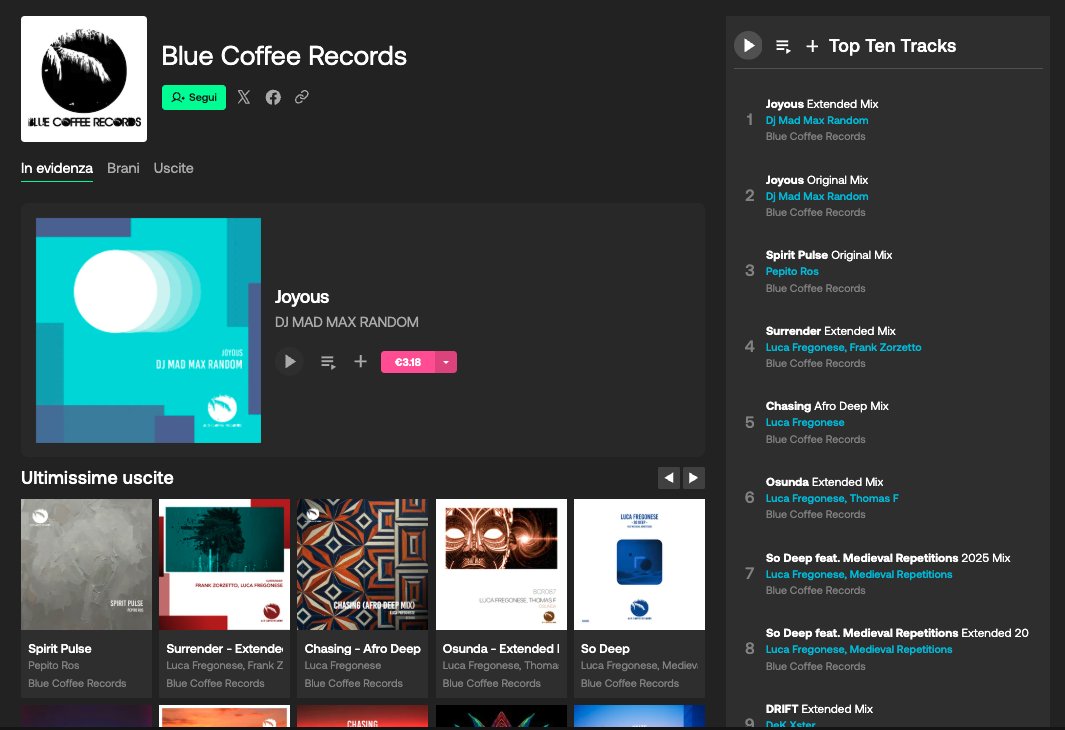Play the featured Joyous release
The width and height of the screenshot is (1065, 730).
click(x=289, y=361)
